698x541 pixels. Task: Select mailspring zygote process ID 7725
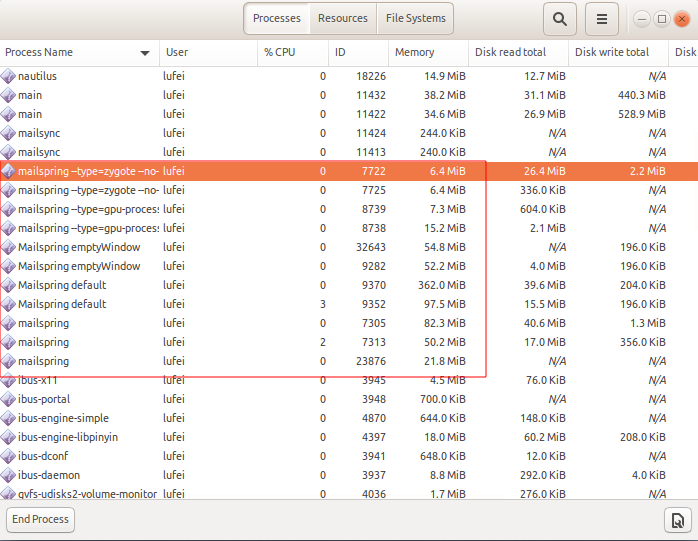(349, 190)
